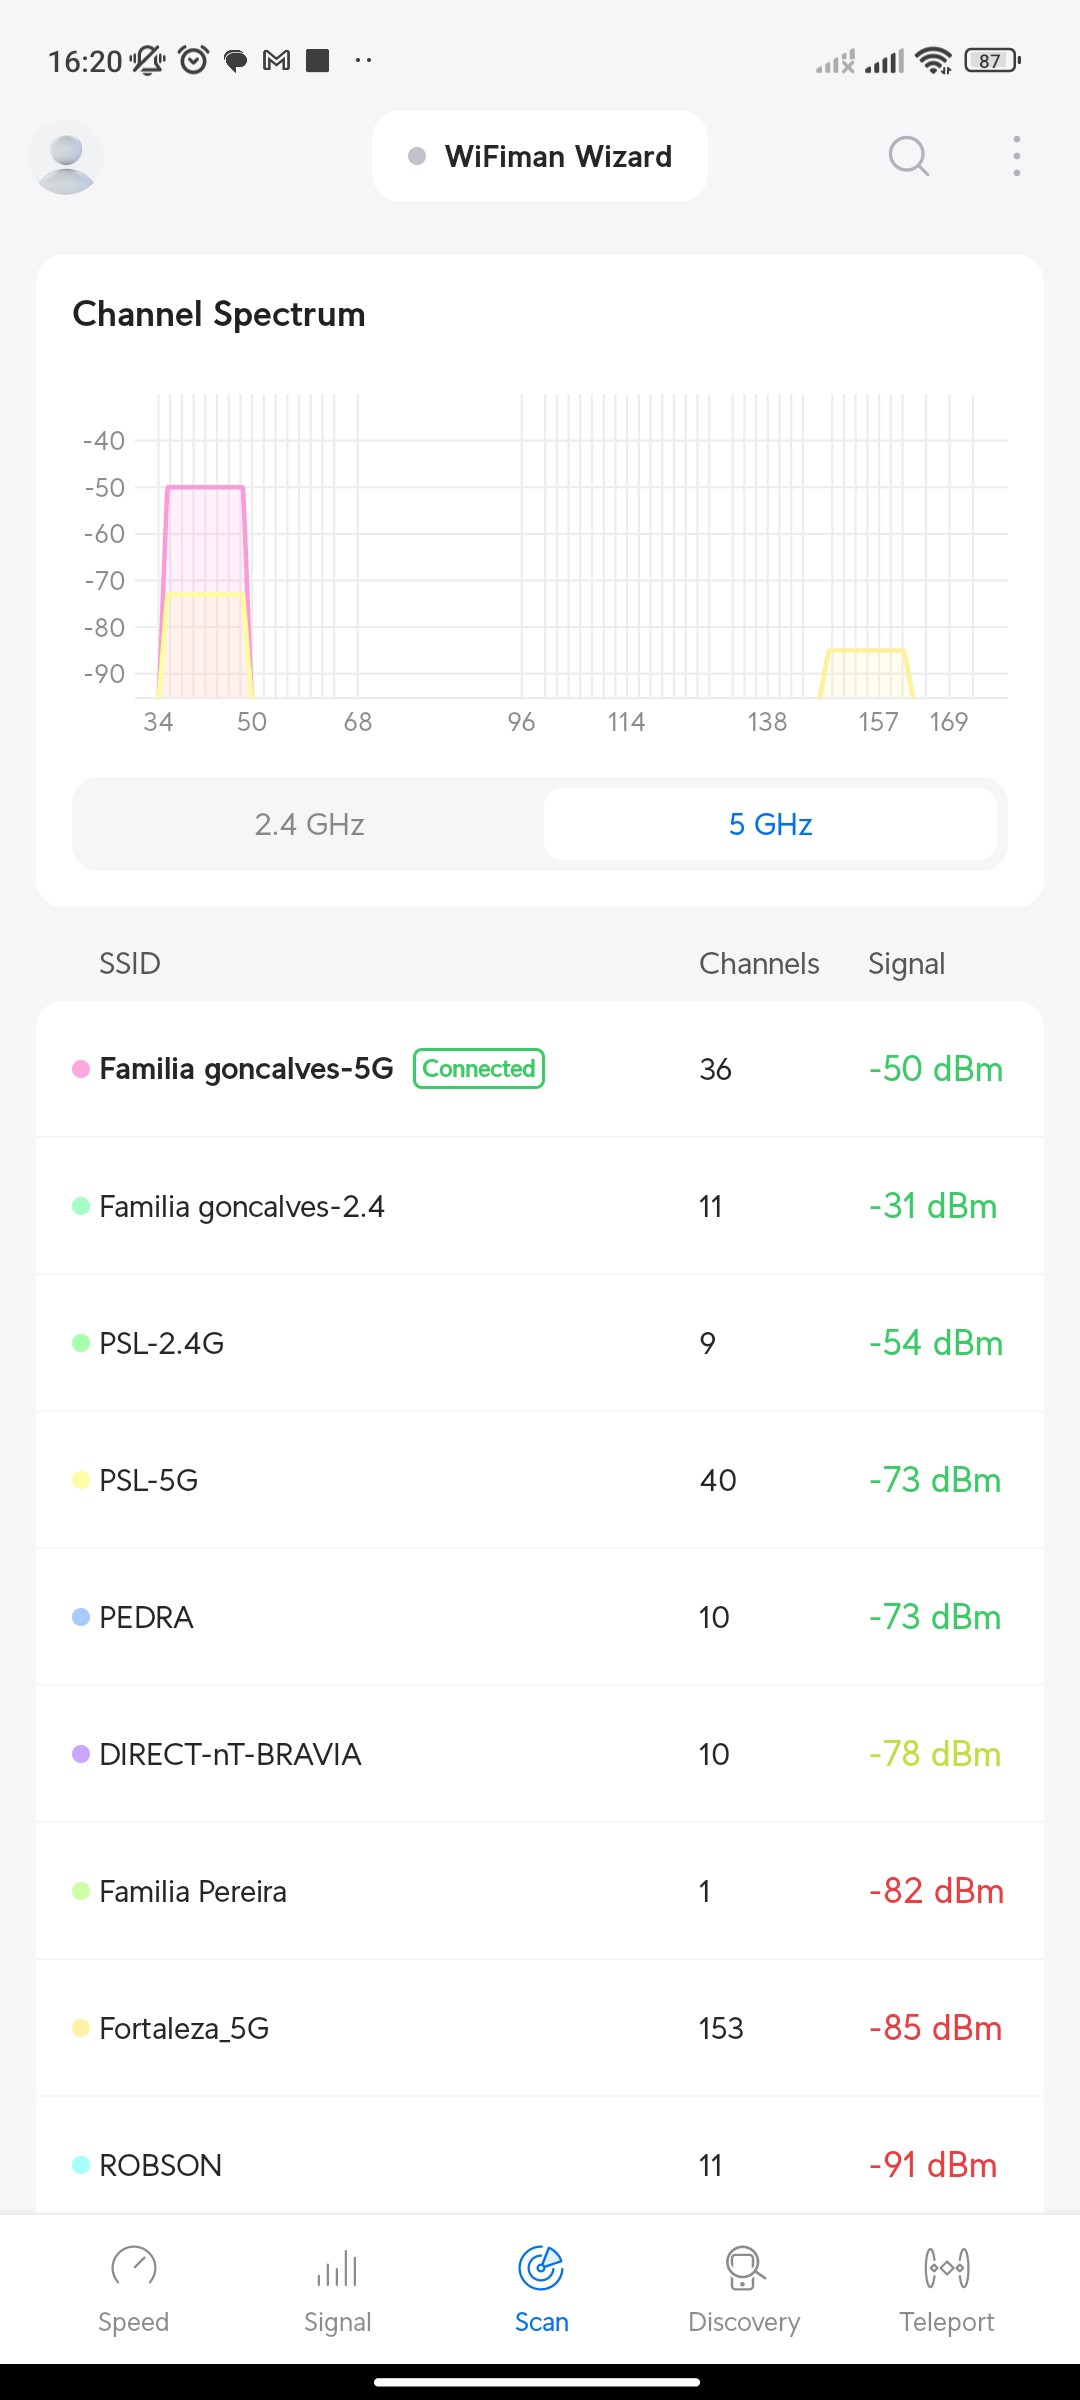Switch spectrum to 2.4 GHz band
Image resolution: width=1080 pixels, height=2400 pixels.
309,824
